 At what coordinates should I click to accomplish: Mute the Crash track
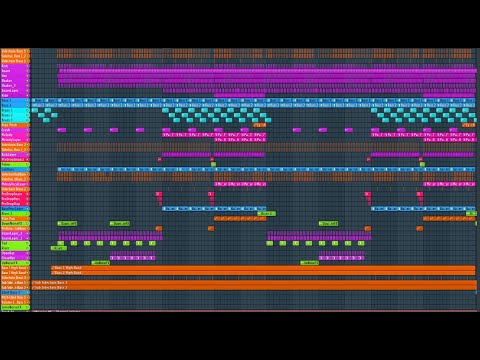coord(28,130)
